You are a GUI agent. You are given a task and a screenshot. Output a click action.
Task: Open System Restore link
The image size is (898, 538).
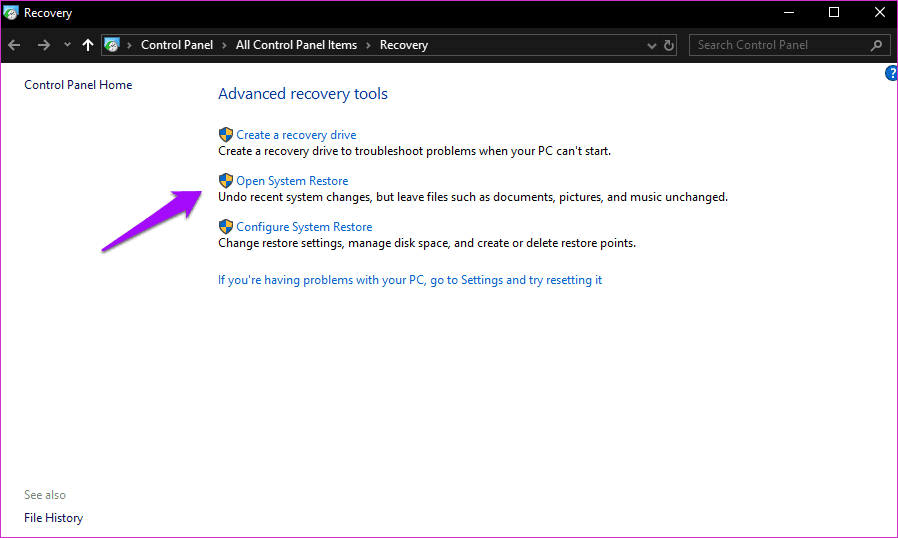point(292,180)
